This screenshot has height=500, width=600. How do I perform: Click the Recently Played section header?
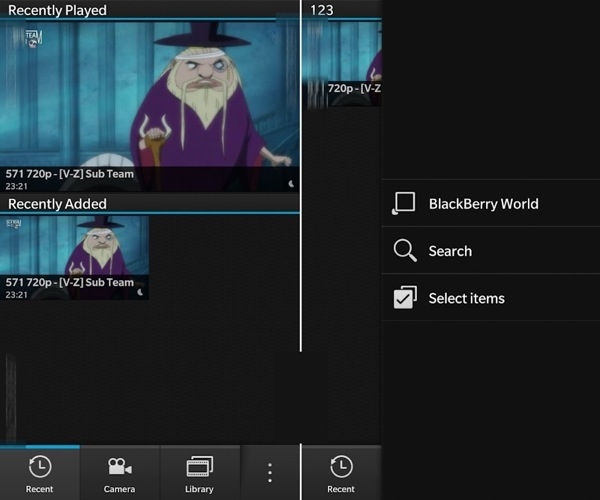pos(57,10)
